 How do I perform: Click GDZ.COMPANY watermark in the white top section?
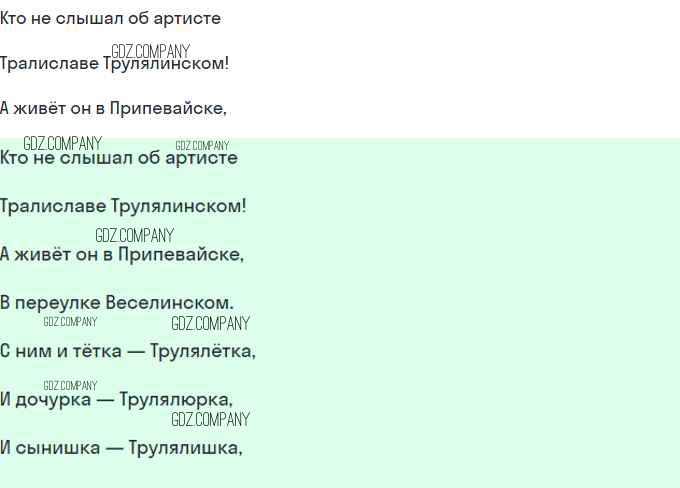pyautogui.click(x=151, y=51)
